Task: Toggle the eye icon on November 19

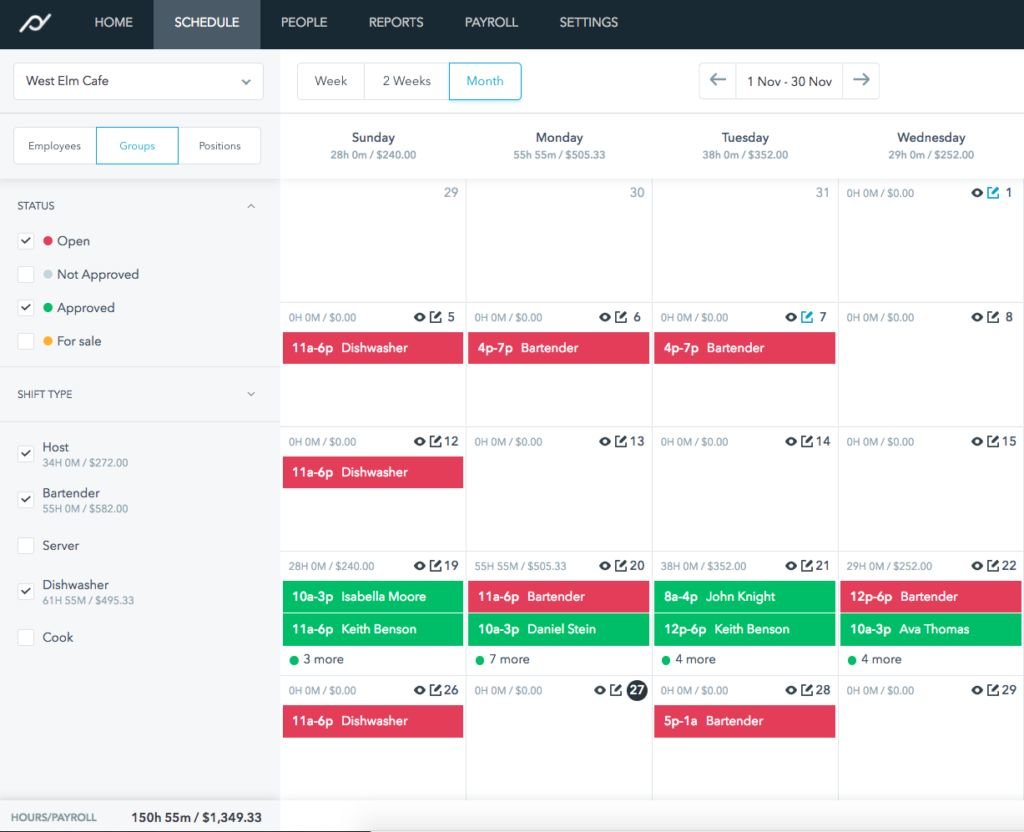Action: coord(419,566)
